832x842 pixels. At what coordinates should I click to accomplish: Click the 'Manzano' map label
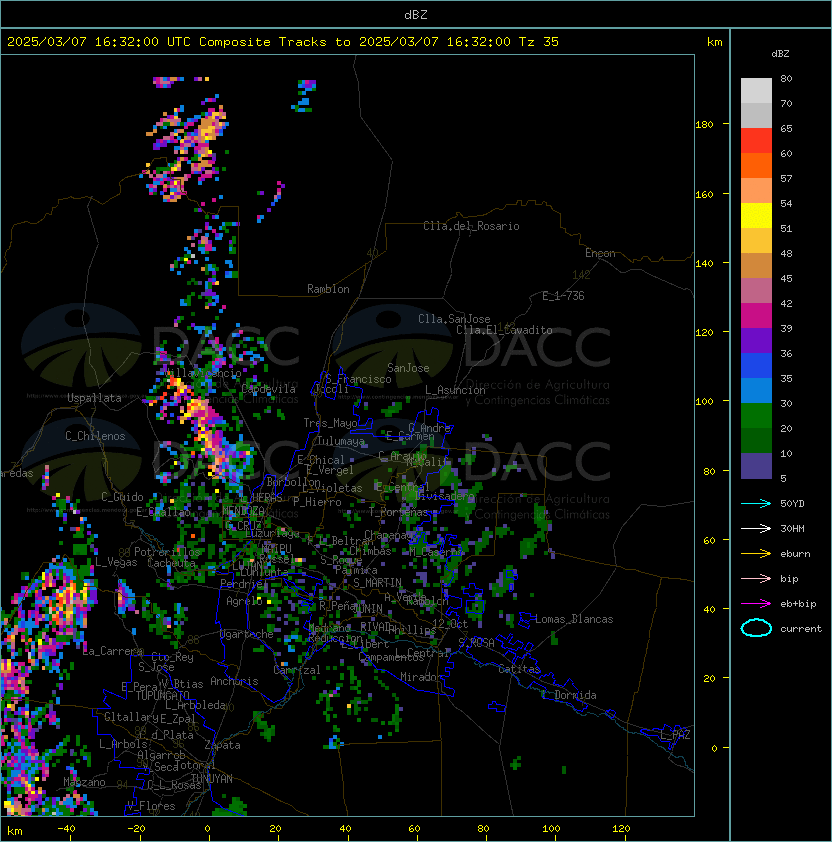pos(84,782)
